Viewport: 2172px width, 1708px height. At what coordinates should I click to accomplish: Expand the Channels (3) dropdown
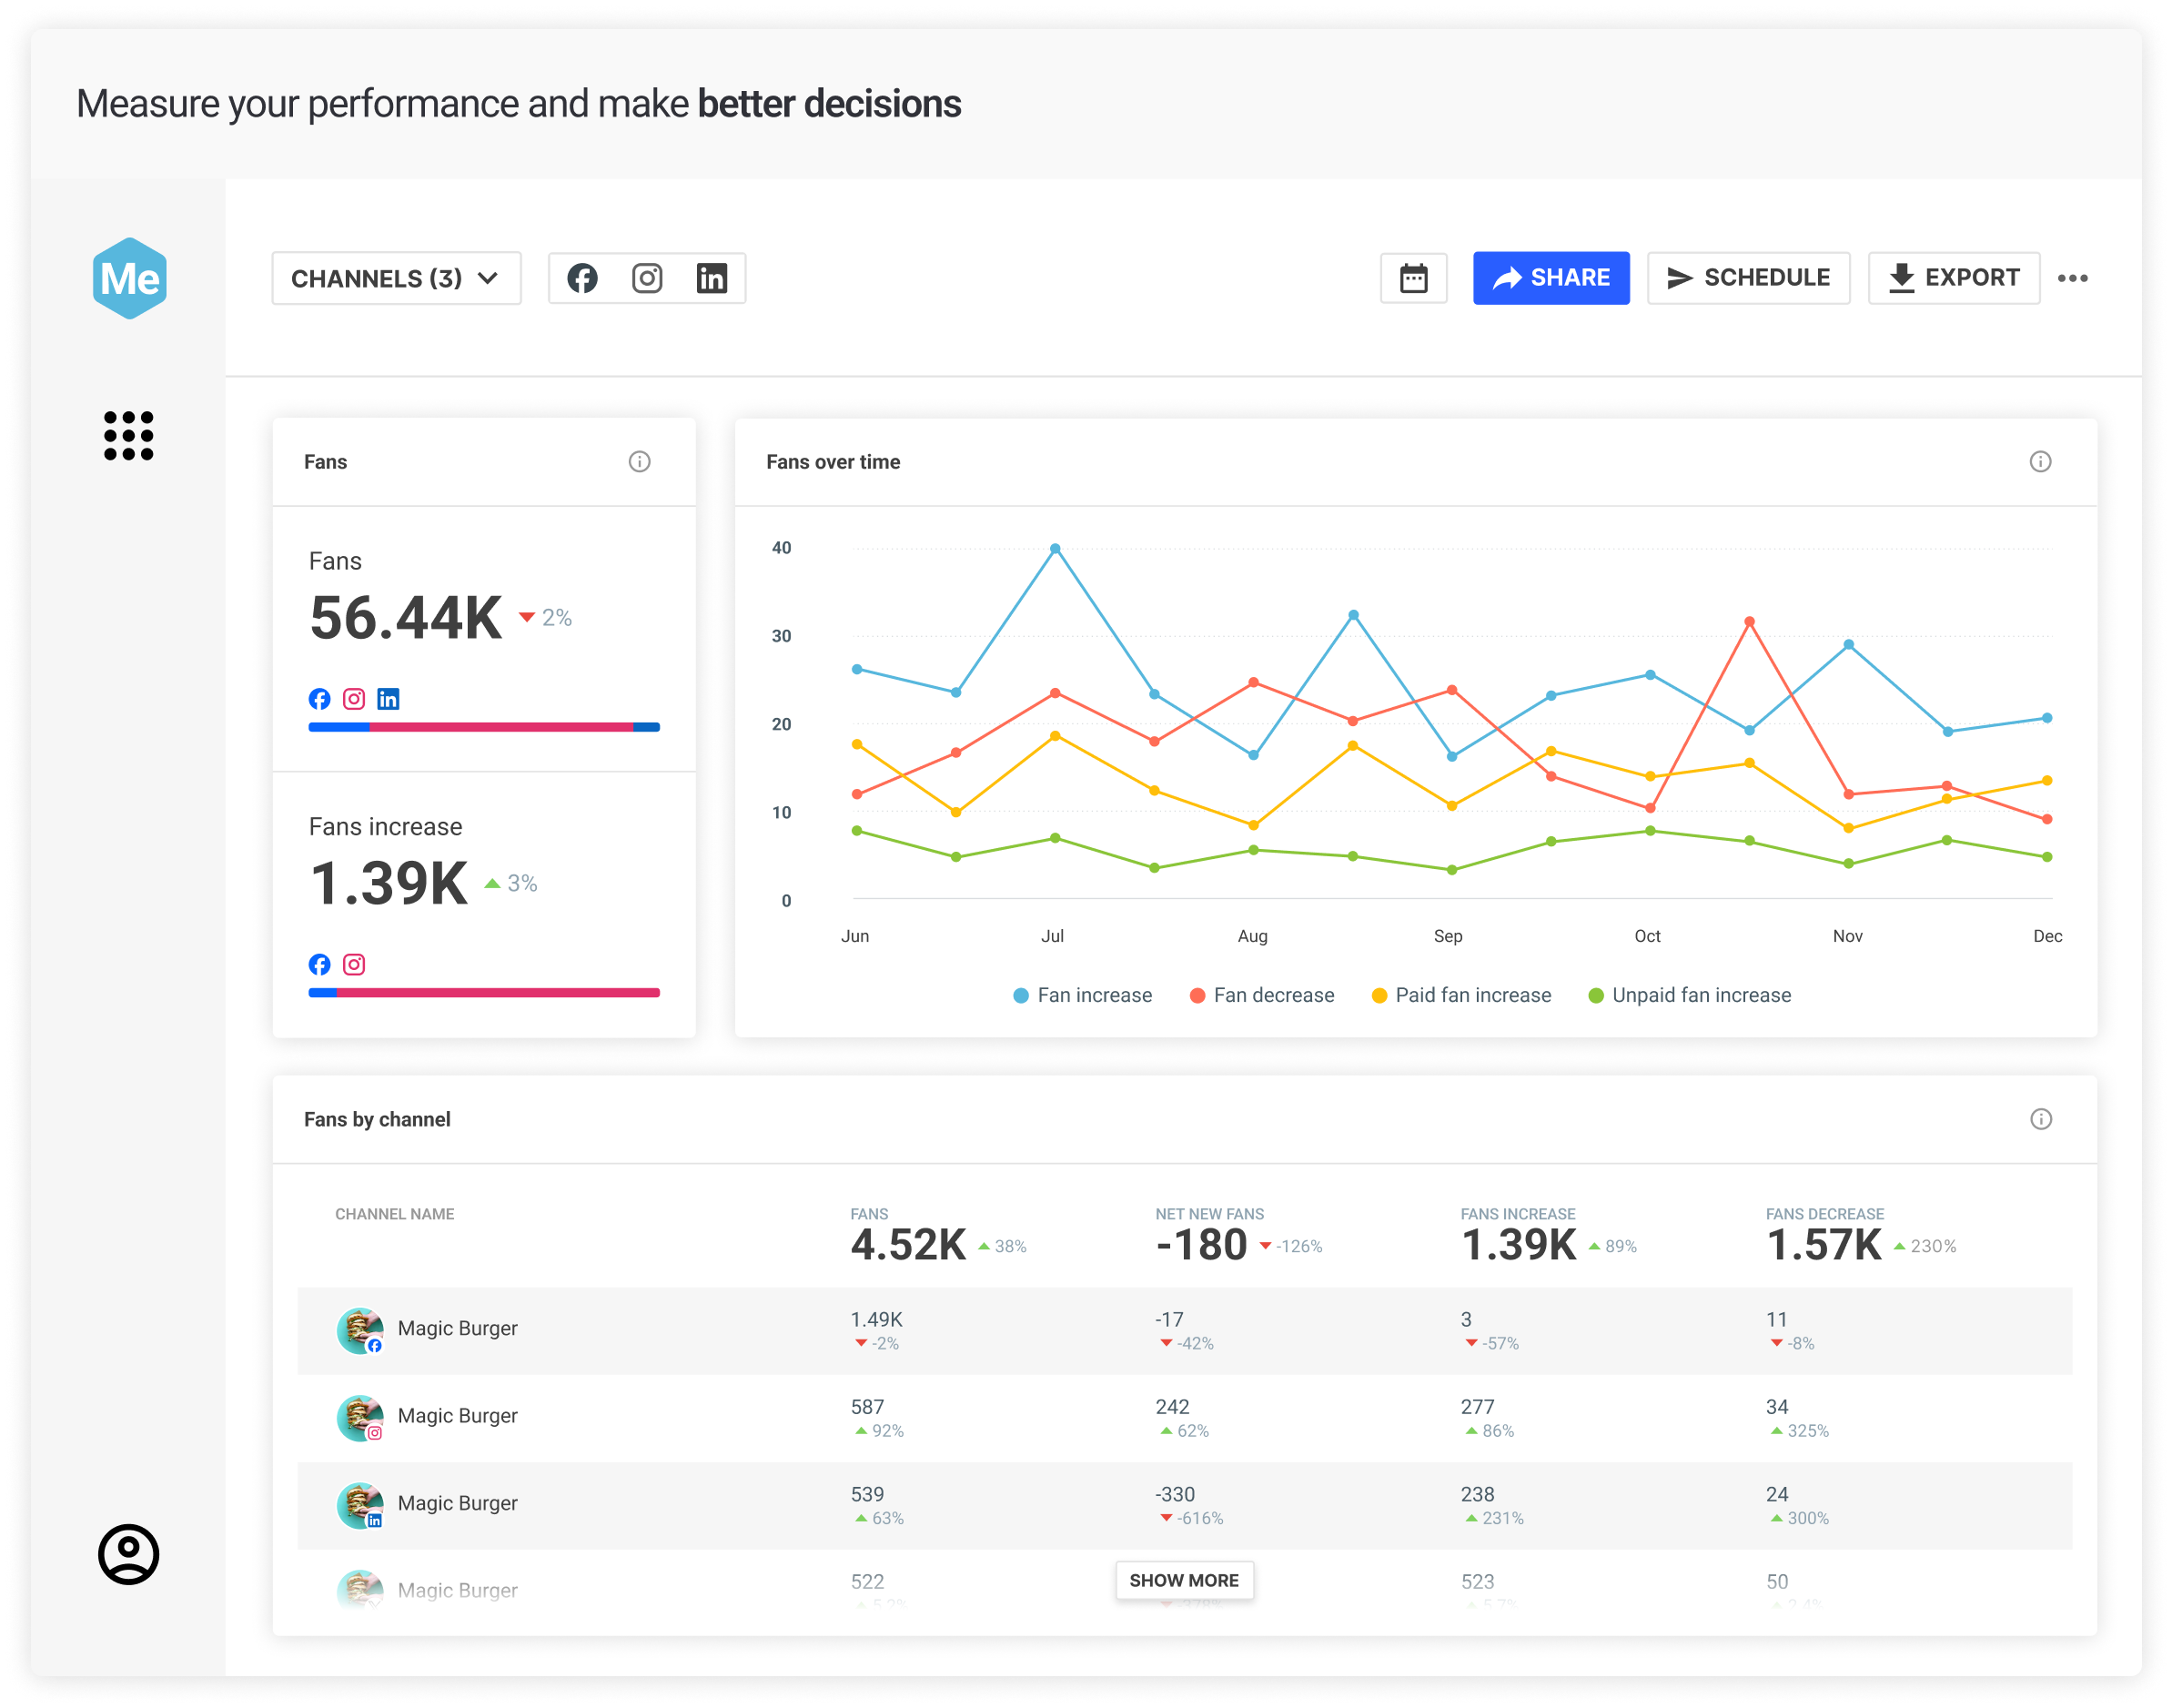396,278
